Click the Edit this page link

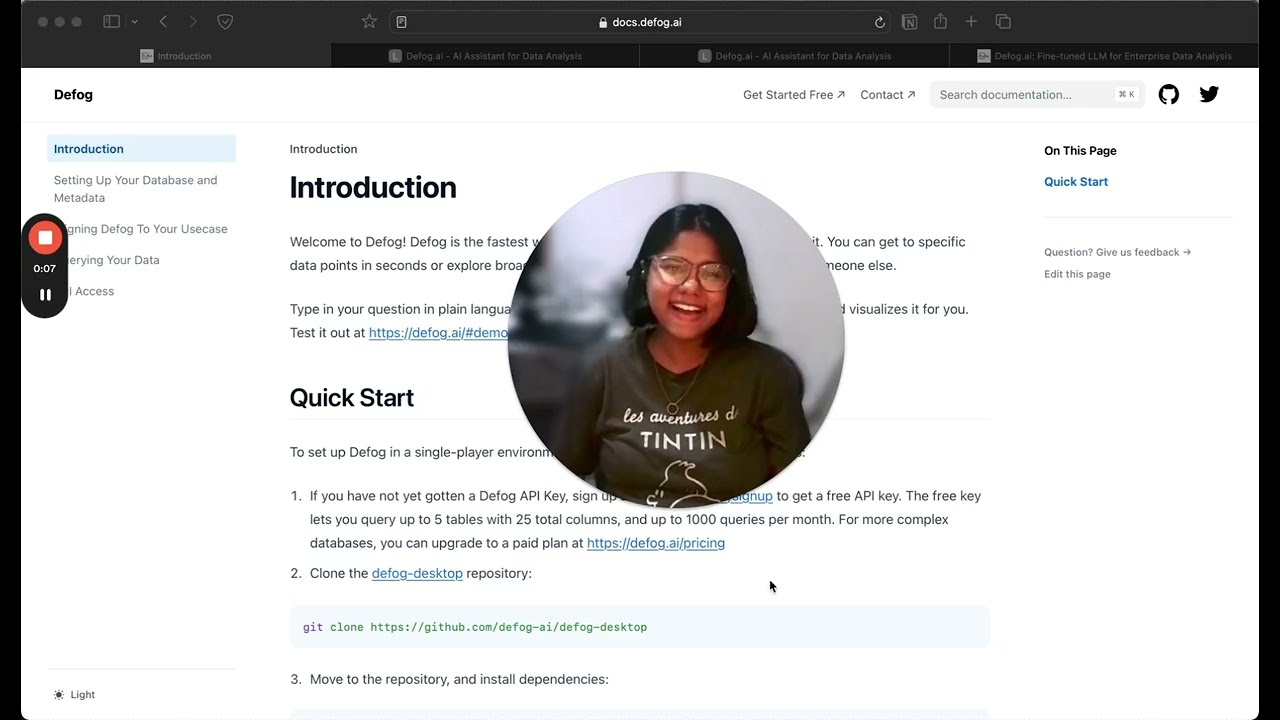point(1077,274)
